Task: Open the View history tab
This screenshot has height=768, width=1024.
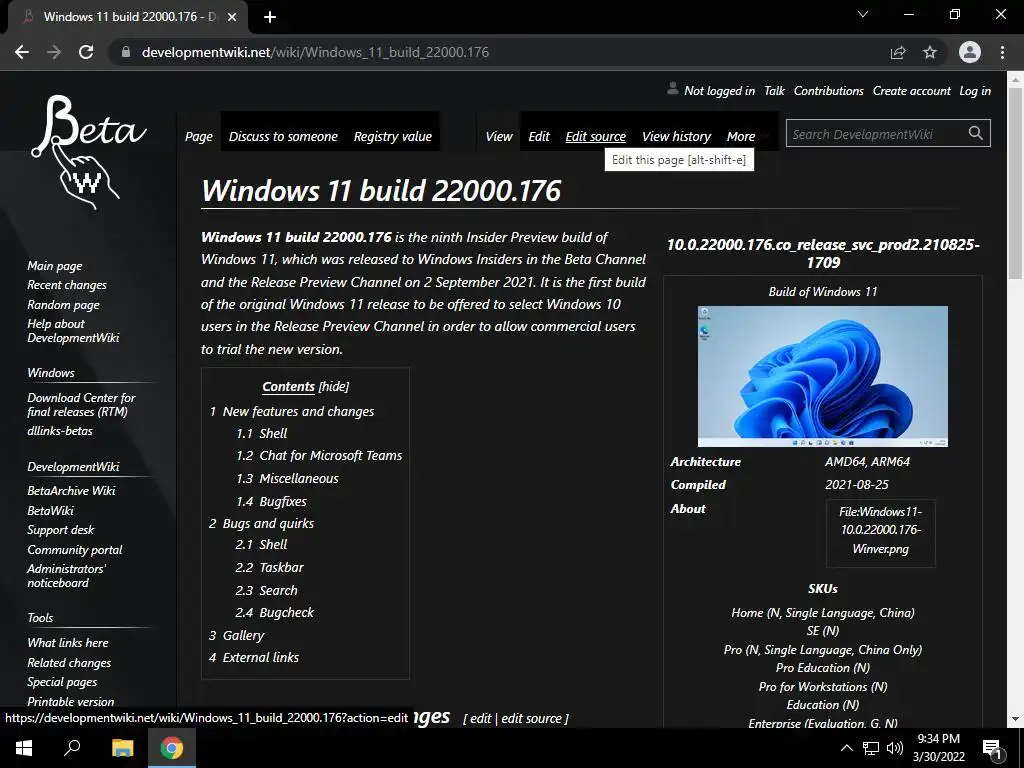Action: coord(676,136)
